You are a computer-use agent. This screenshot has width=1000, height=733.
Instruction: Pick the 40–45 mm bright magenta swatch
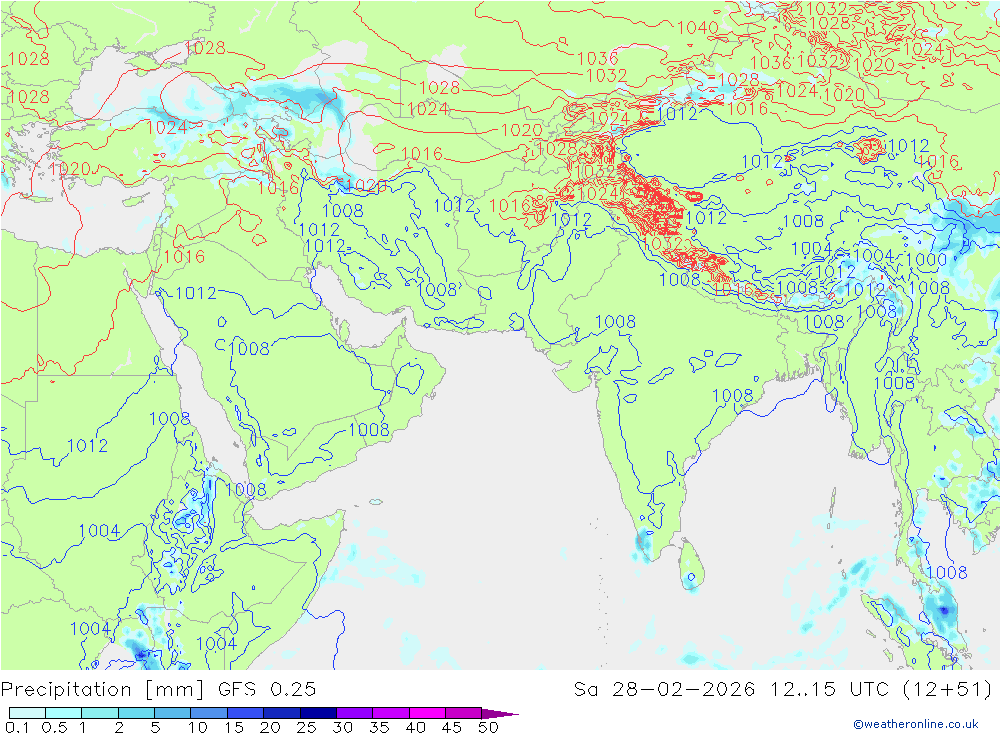[427, 713]
